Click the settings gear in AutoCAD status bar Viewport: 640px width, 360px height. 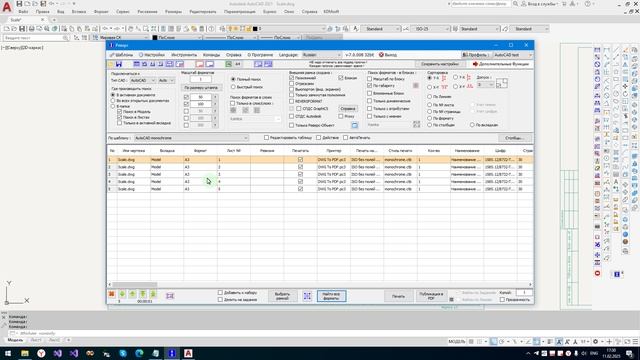coord(596,341)
